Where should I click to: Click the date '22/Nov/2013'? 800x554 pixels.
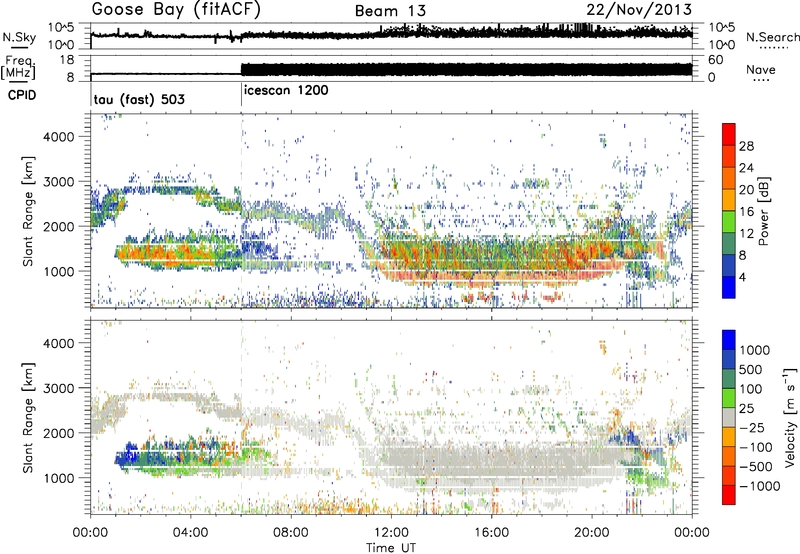coord(639,10)
